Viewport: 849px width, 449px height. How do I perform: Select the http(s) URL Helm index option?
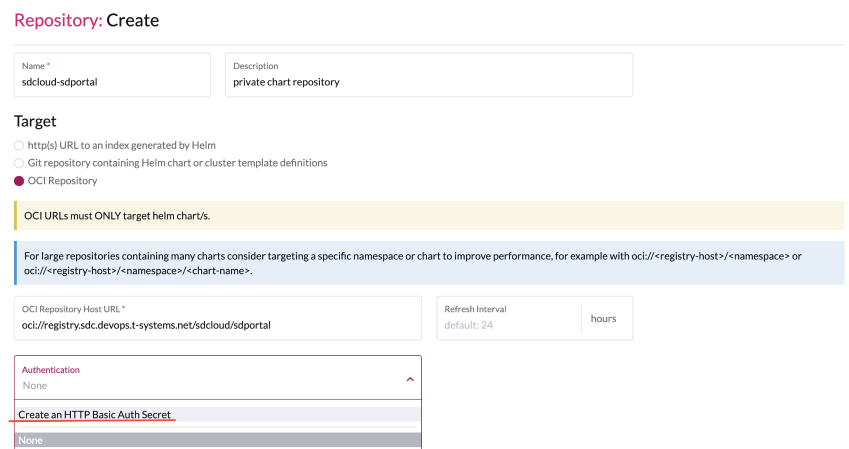pyautogui.click(x=19, y=145)
